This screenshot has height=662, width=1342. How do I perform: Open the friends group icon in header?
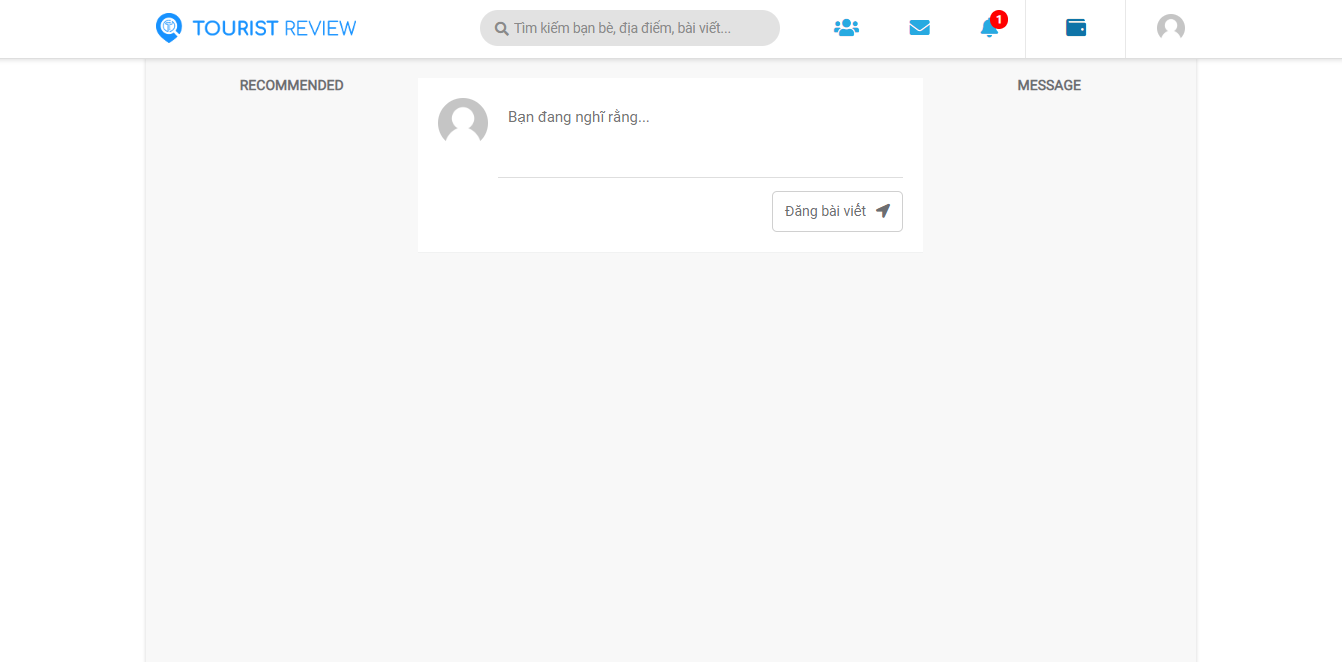(846, 28)
